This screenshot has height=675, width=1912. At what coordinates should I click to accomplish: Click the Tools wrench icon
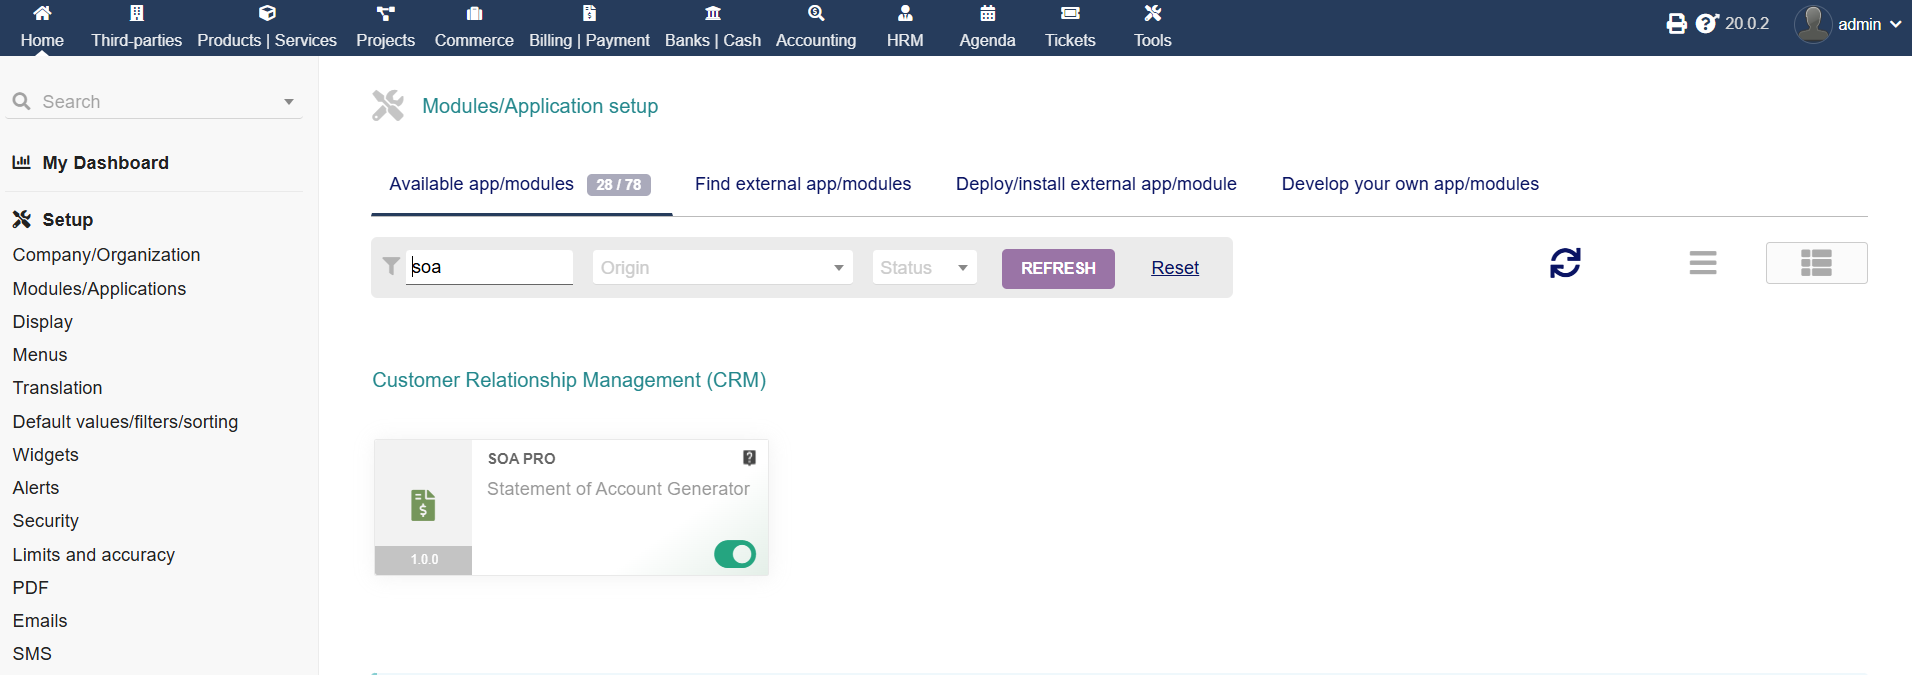[1152, 14]
